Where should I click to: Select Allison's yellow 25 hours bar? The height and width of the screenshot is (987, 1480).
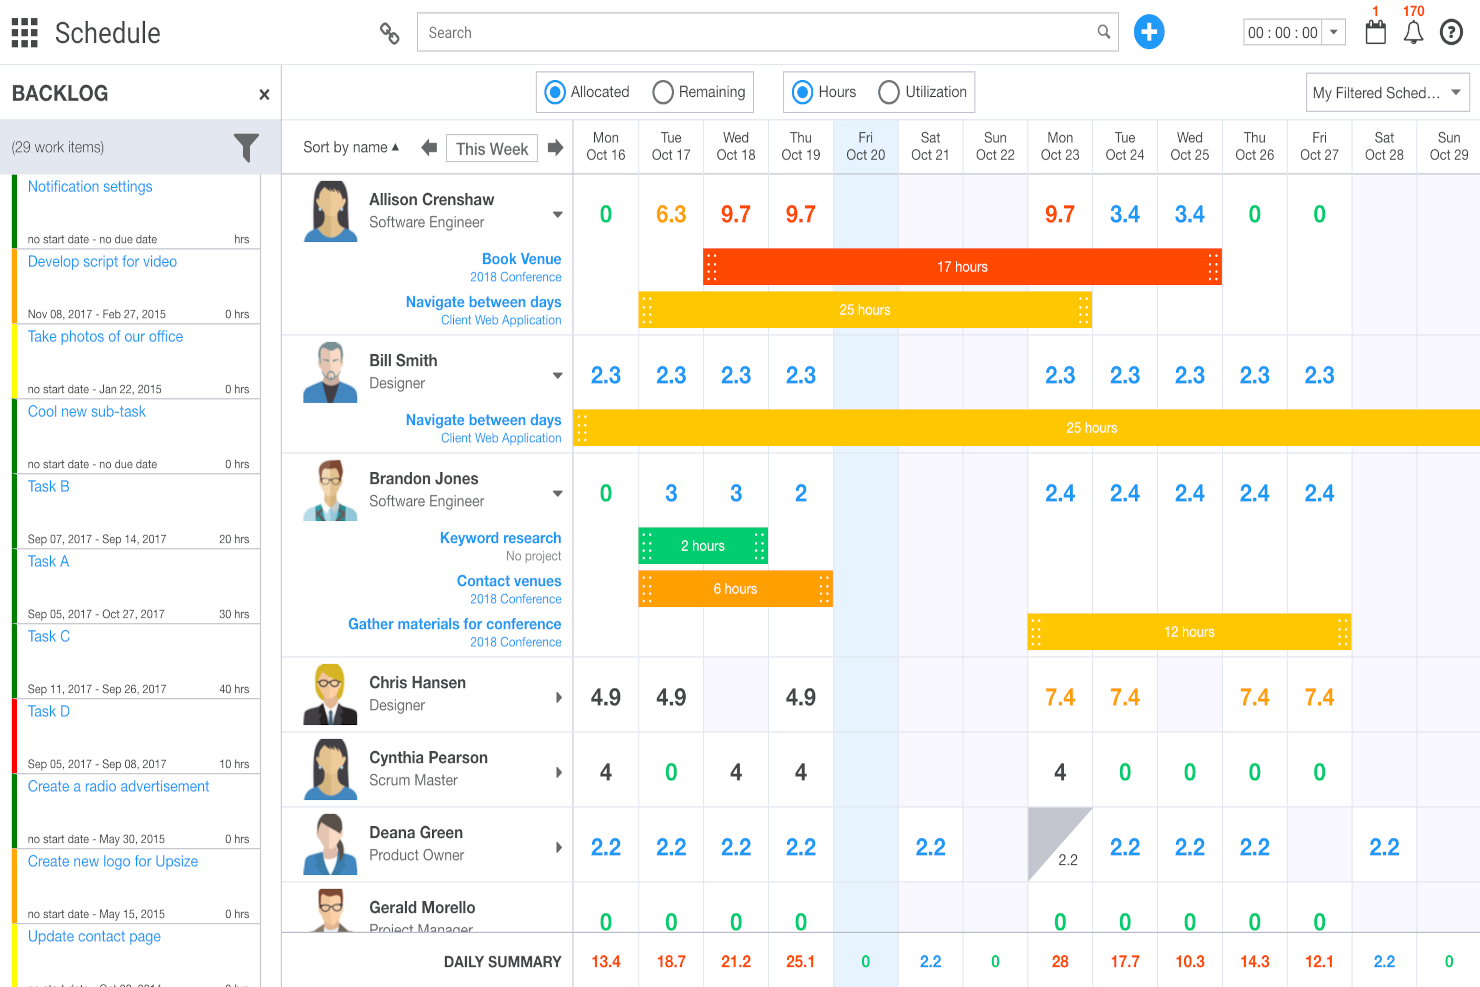[865, 310]
